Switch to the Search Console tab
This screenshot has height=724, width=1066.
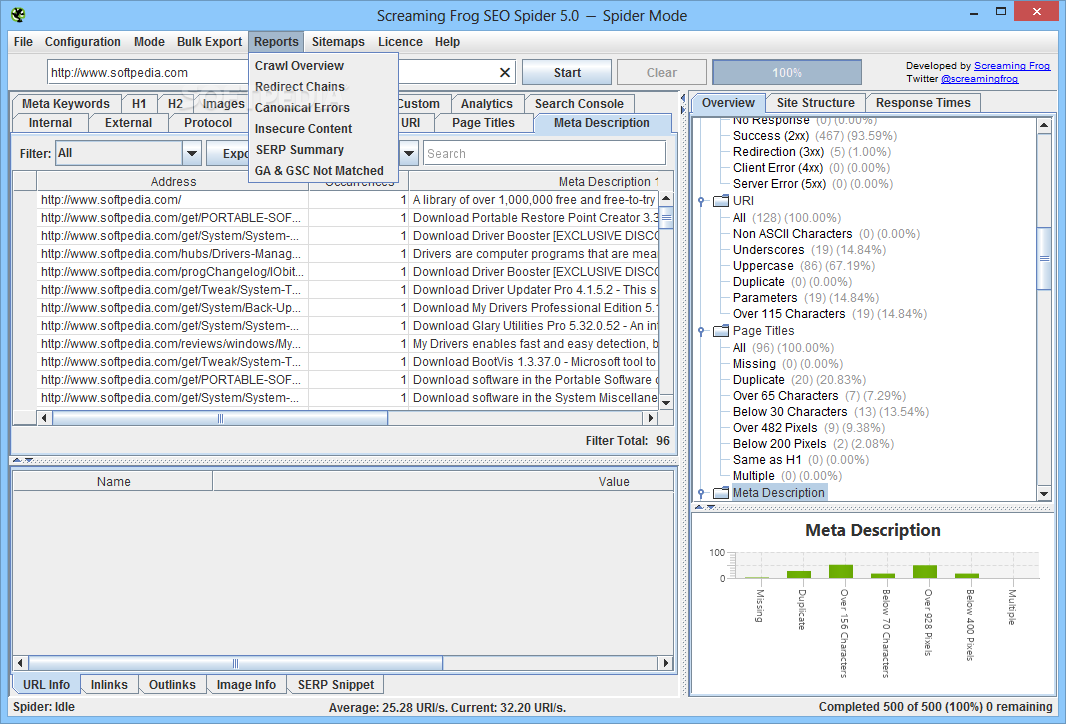click(x=579, y=104)
